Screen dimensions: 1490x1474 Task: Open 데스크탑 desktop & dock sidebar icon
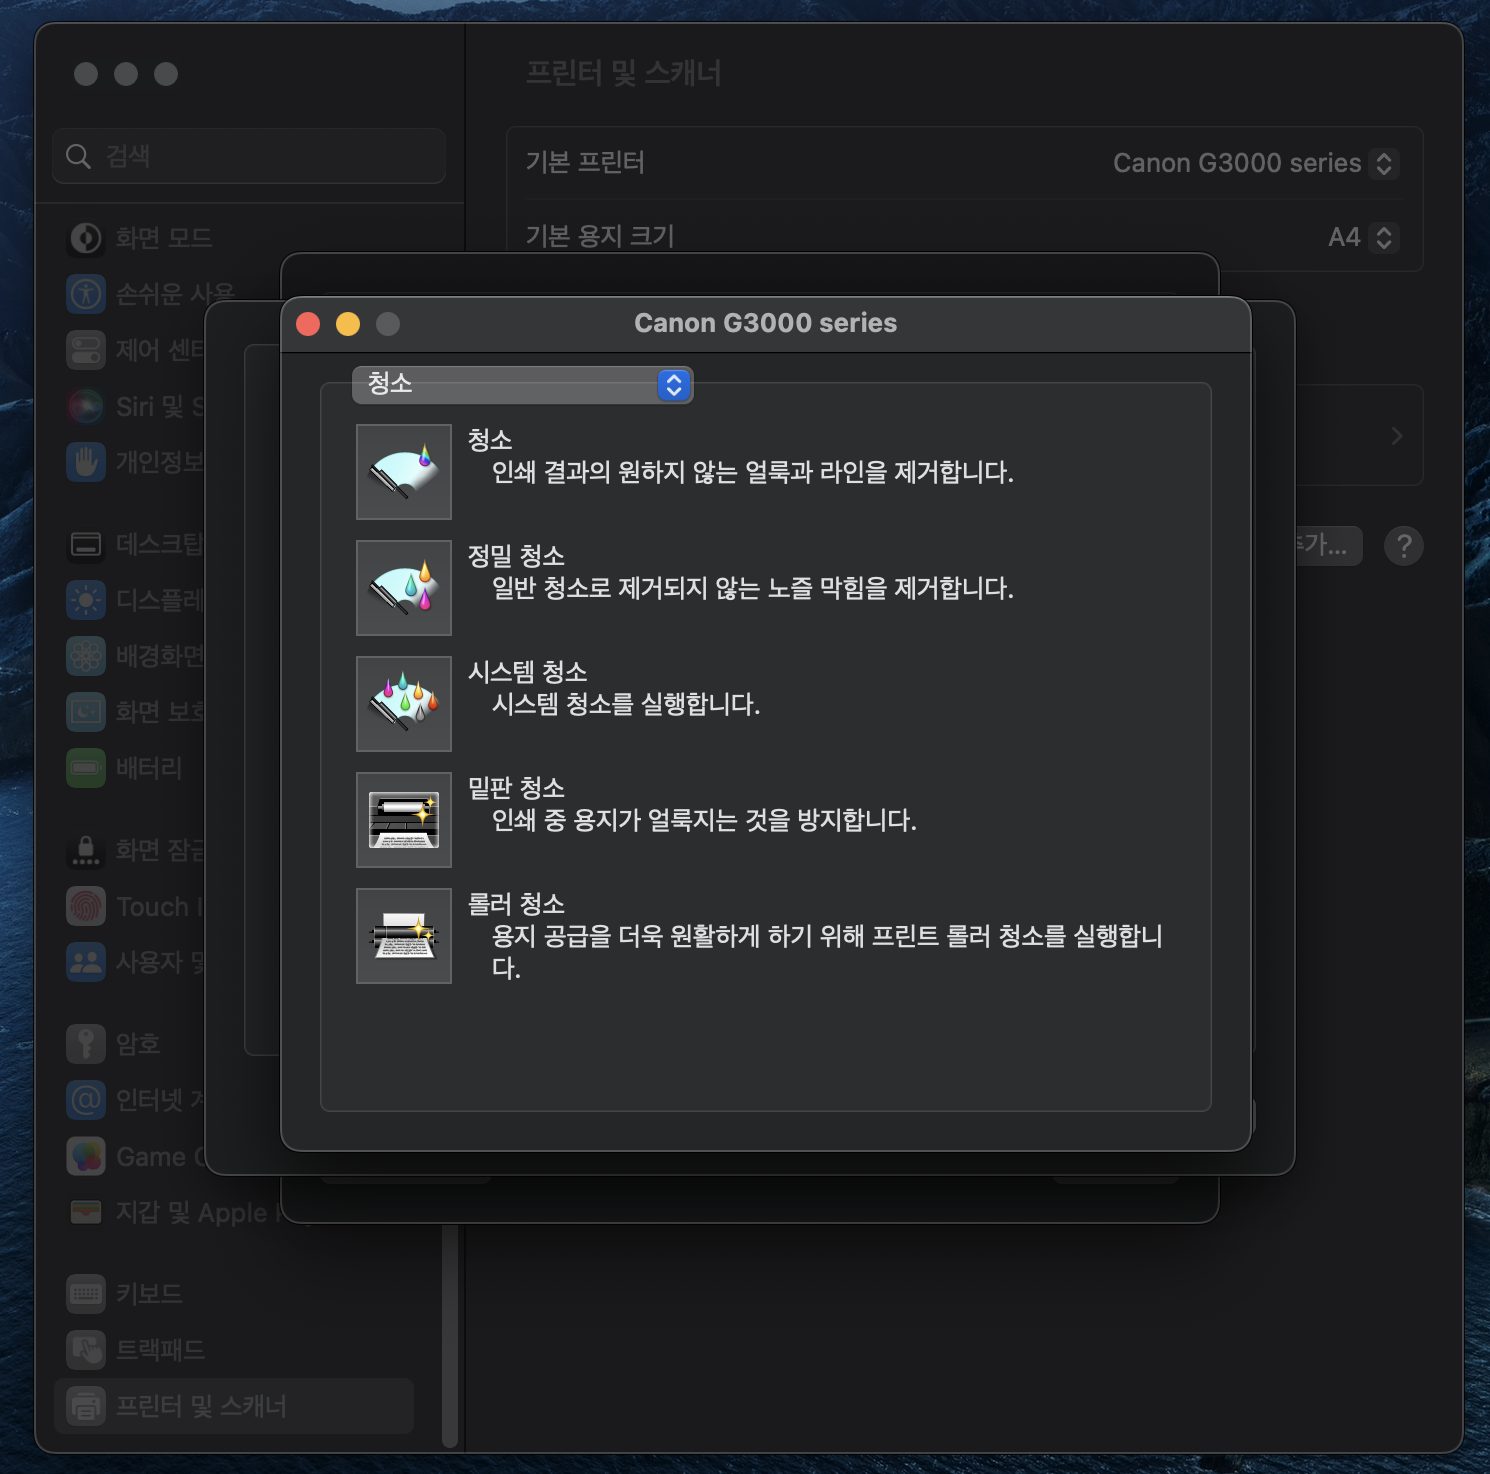coord(86,544)
